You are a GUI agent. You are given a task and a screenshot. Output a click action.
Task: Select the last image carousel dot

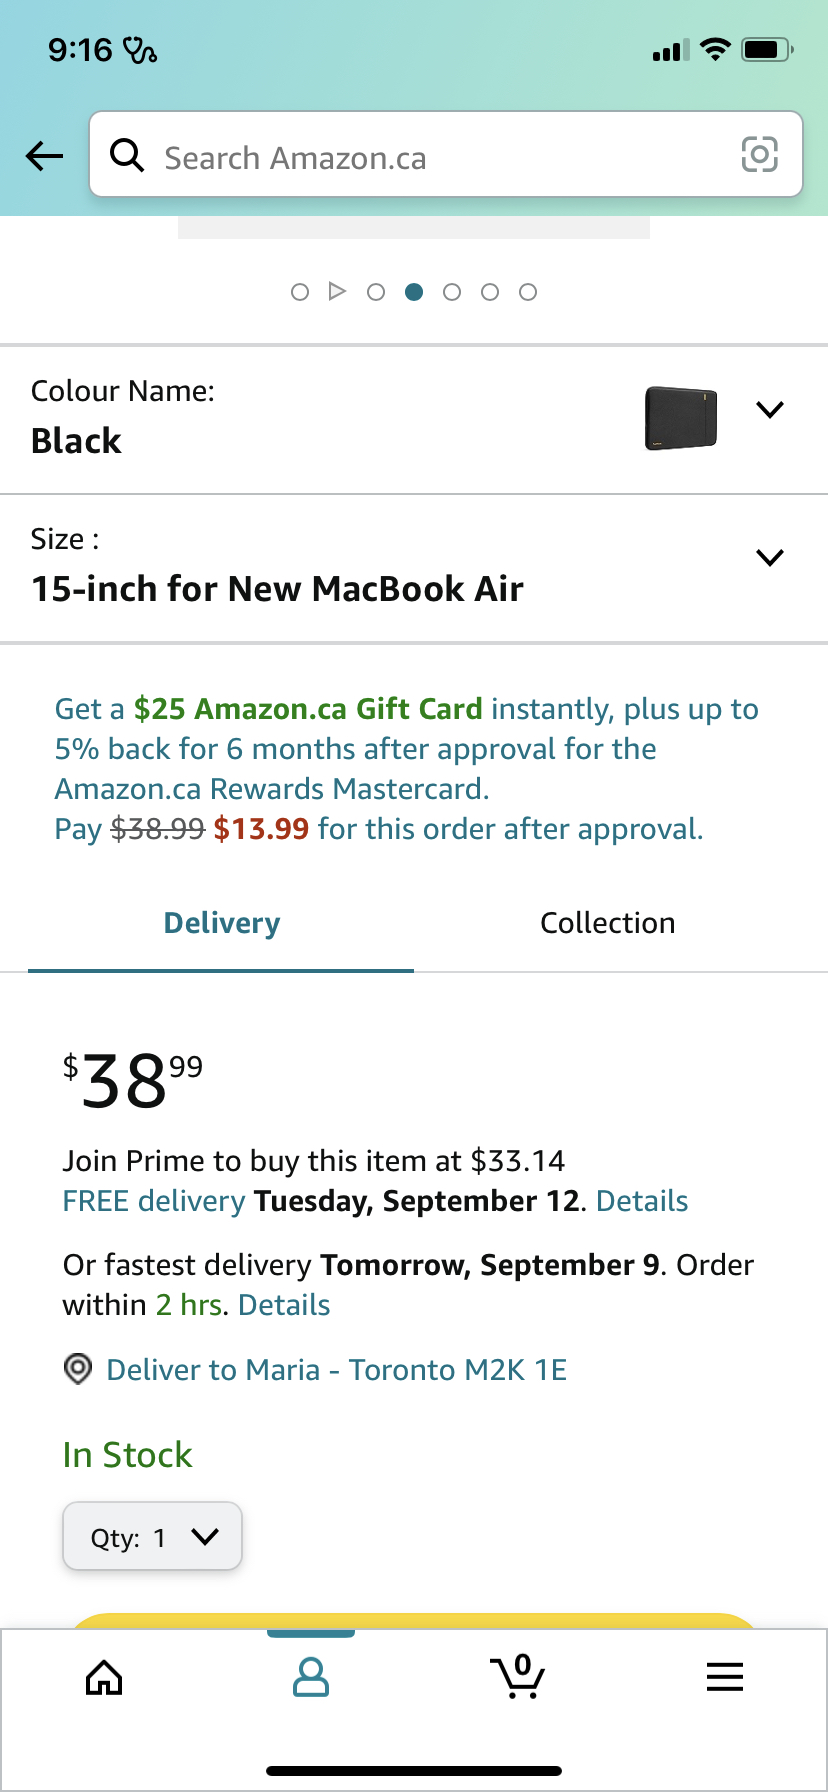(x=528, y=292)
